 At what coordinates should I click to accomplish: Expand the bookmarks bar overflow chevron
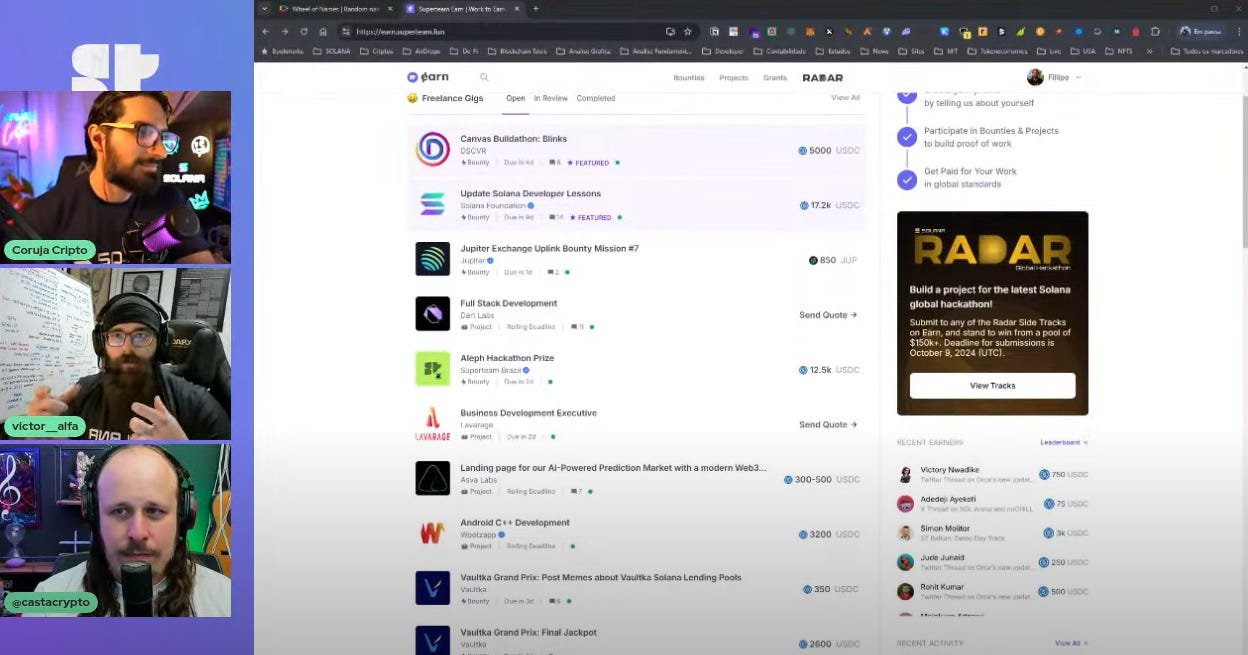[1149, 50]
